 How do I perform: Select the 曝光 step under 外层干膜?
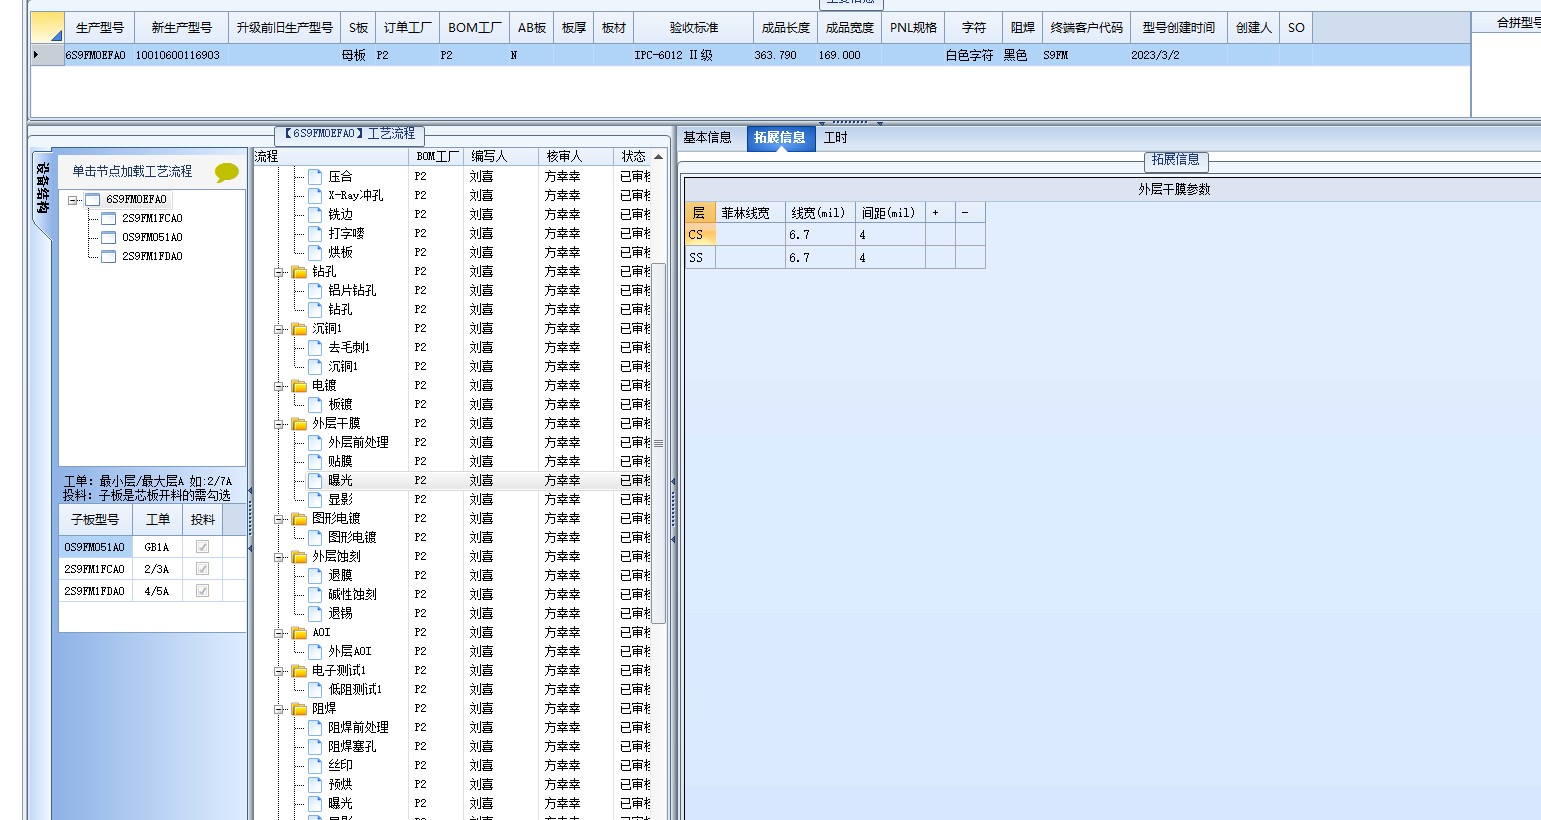click(340, 481)
